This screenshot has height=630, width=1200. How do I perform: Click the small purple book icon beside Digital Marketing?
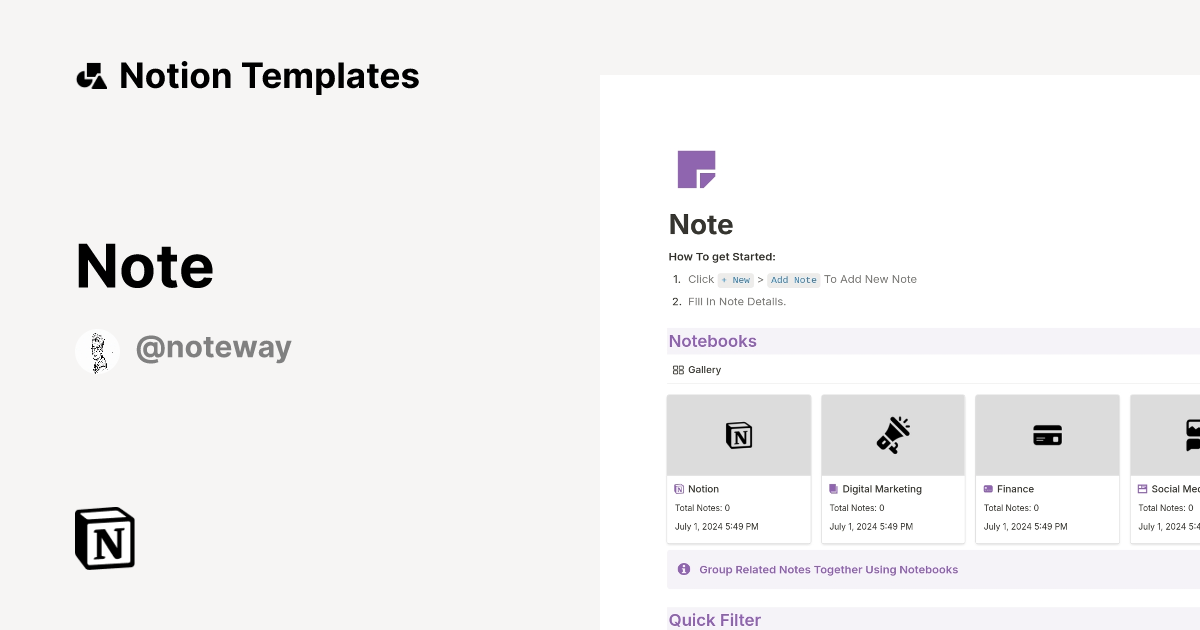click(x=834, y=489)
